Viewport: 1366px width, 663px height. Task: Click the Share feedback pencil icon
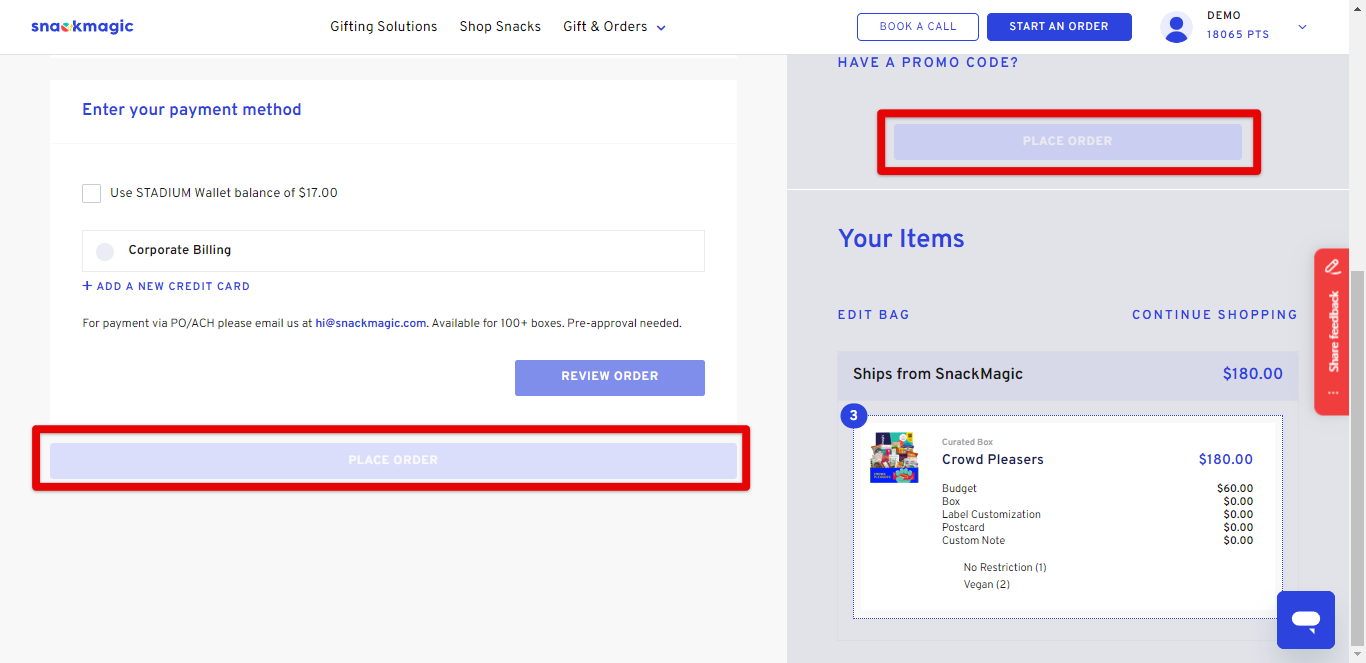coord(1333,266)
